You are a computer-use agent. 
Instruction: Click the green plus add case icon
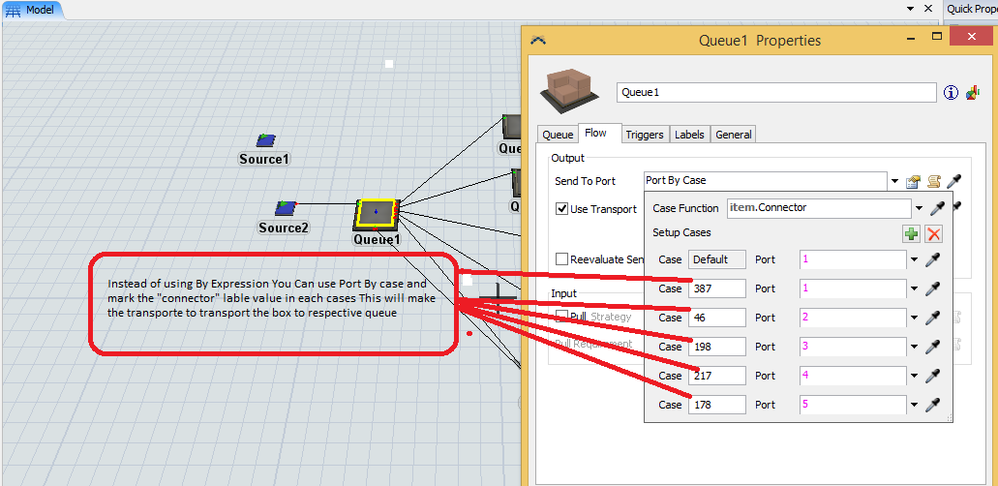[911, 233]
